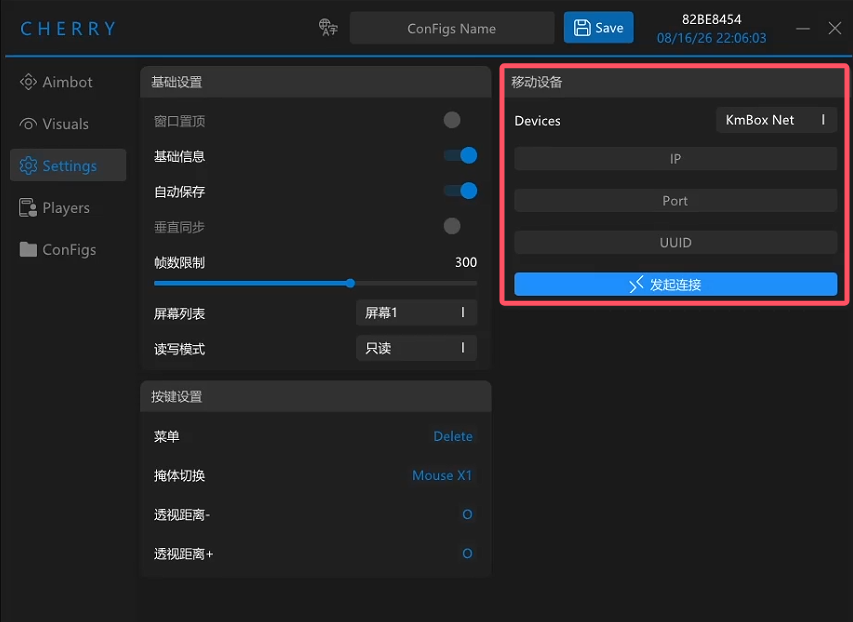Image resolution: width=853 pixels, height=622 pixels.
Task: Click the Delete menu keybind
Action: coord(453,436)
